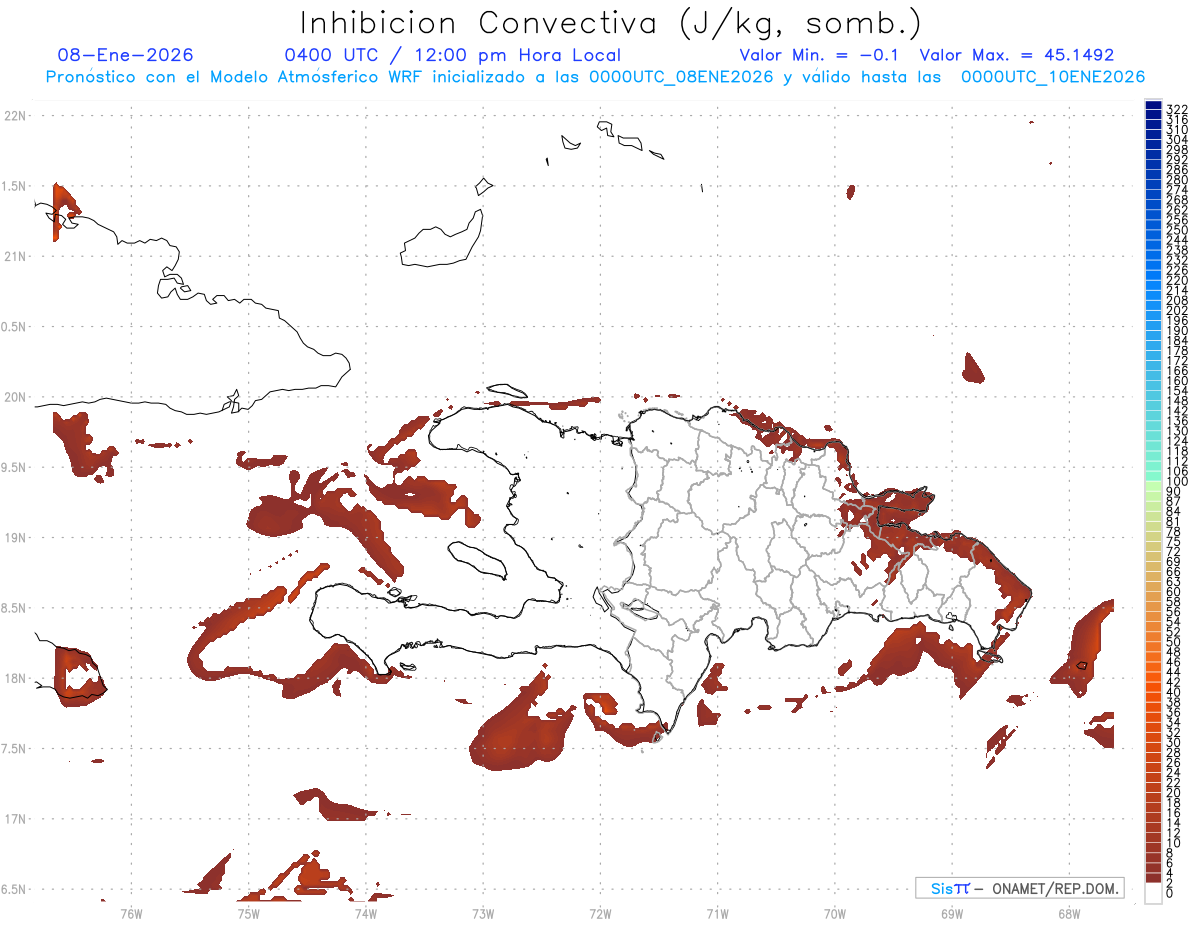
Task: Click the '17N' latitude label
Action: coord(15,819)
